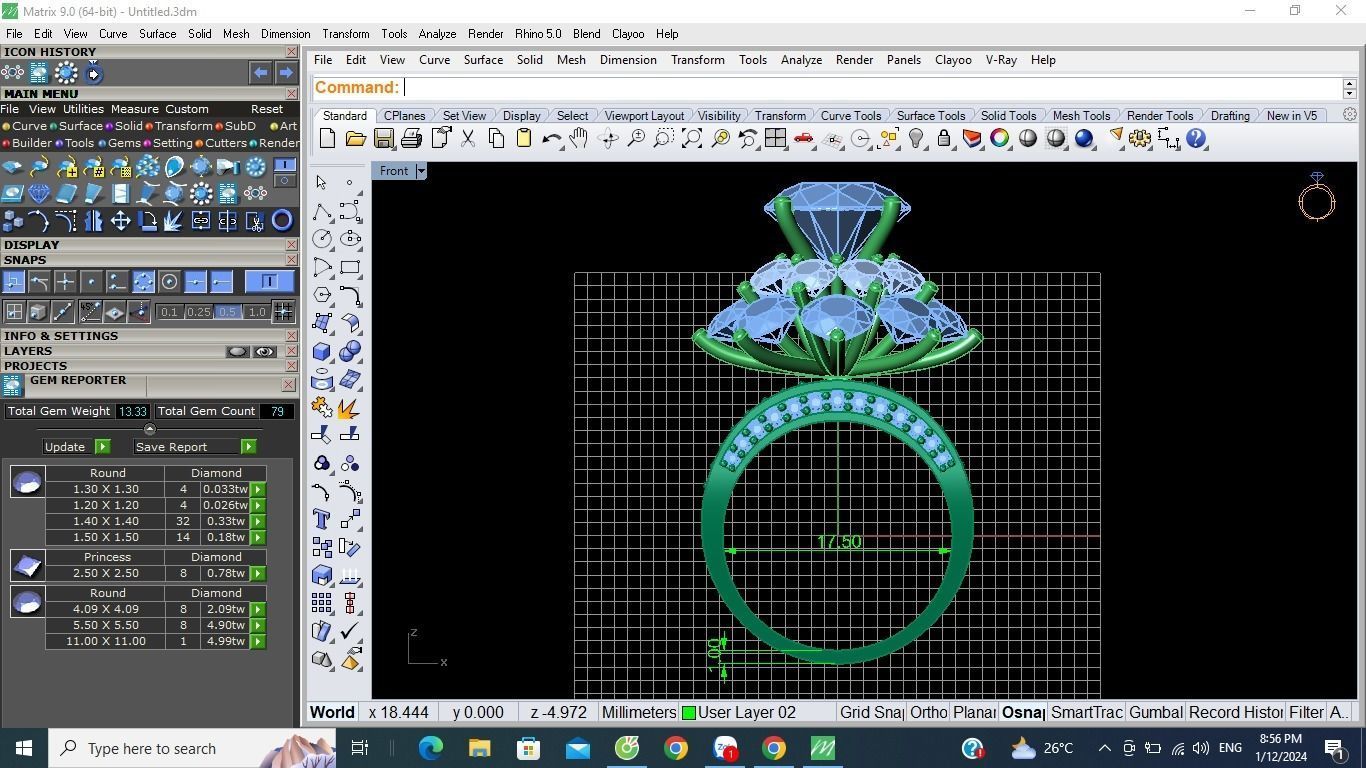Screen dimensions: 1366x768
Task: Click the ring tool icon in Matrix menu
Action: 282,221
